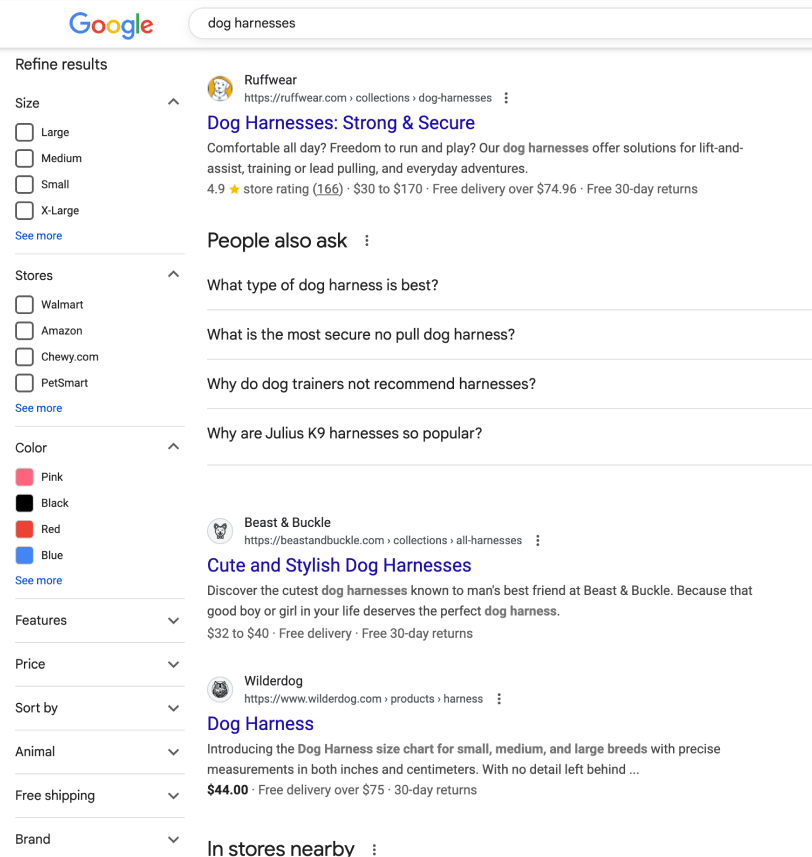Click the Google logo

click(x=111, y=25)
